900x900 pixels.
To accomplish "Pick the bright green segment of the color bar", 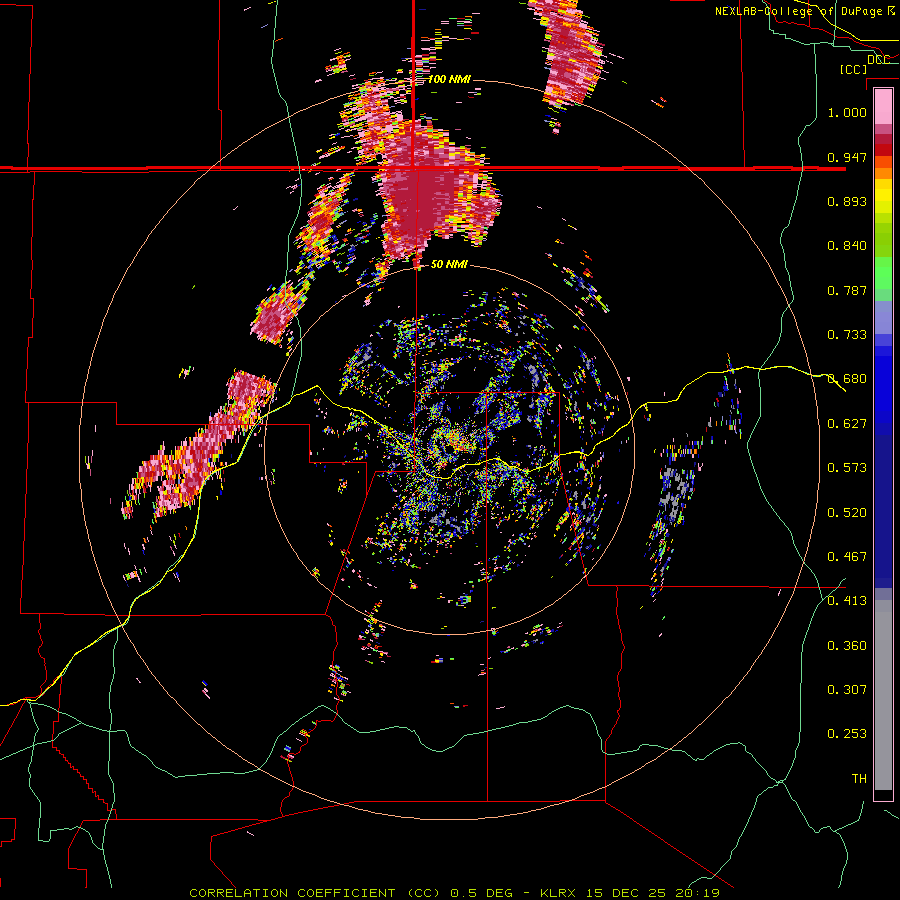I will 883,273.
